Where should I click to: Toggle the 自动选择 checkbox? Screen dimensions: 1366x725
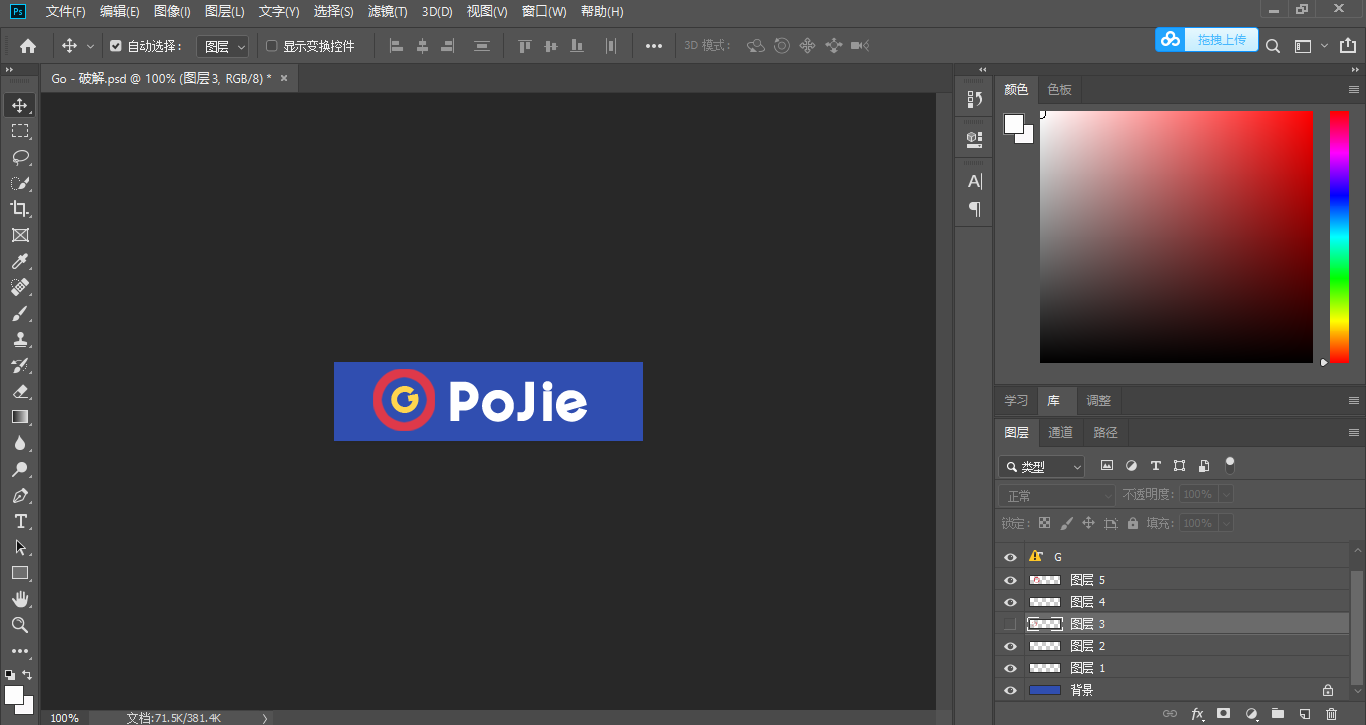coord(115,46)
